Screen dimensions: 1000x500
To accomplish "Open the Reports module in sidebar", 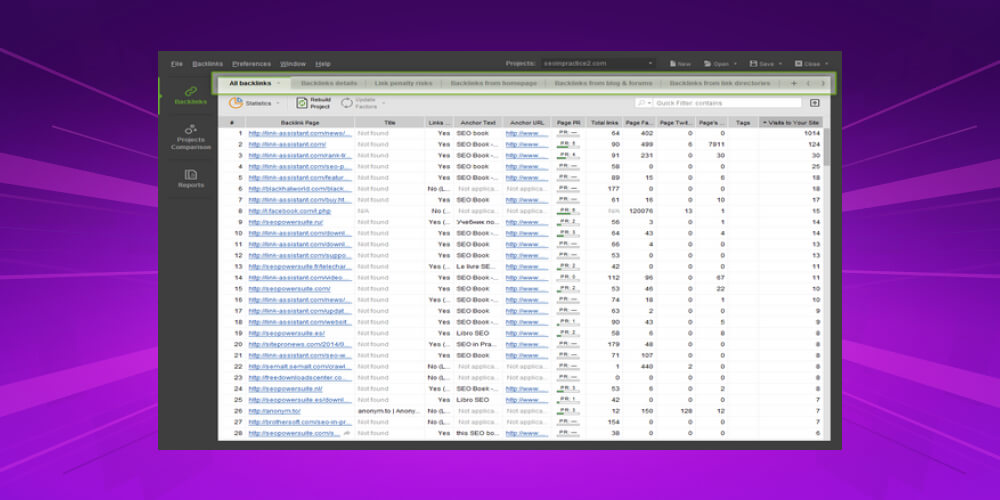I will (190, 179).
